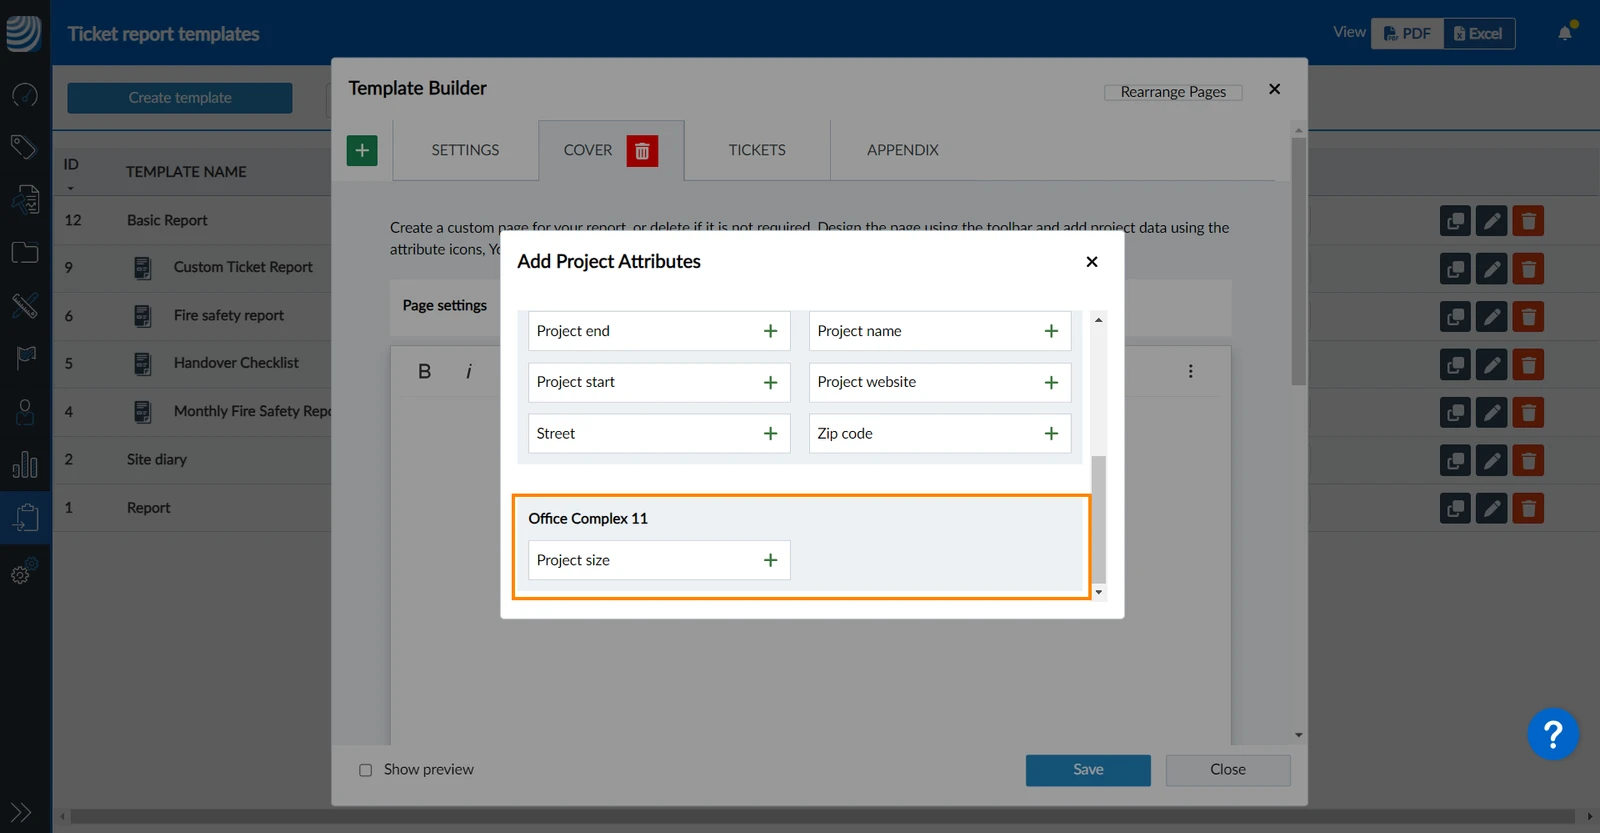This screenshot has height=833, width=1600.
Task: Apply bold formatting in editor toolbar
Action: (424, 371)
